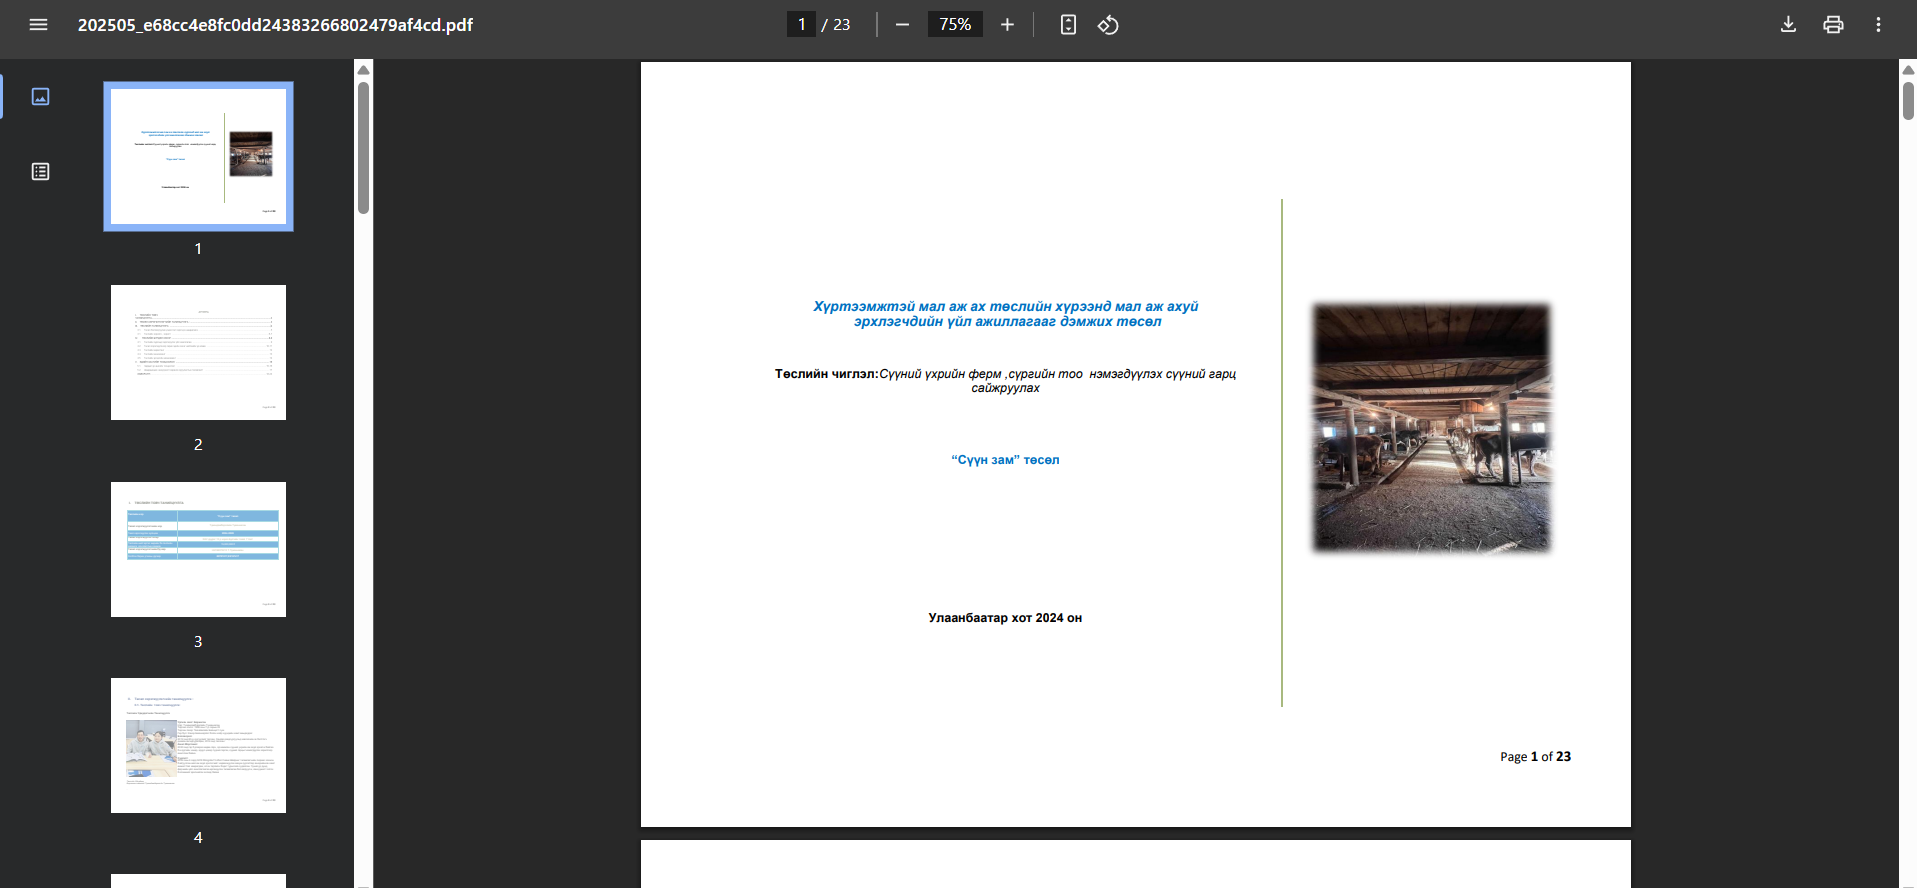Click the Төслийн чиглэл label text
1917x888 pixels.
pyautogui.click(x=826, y=374)
